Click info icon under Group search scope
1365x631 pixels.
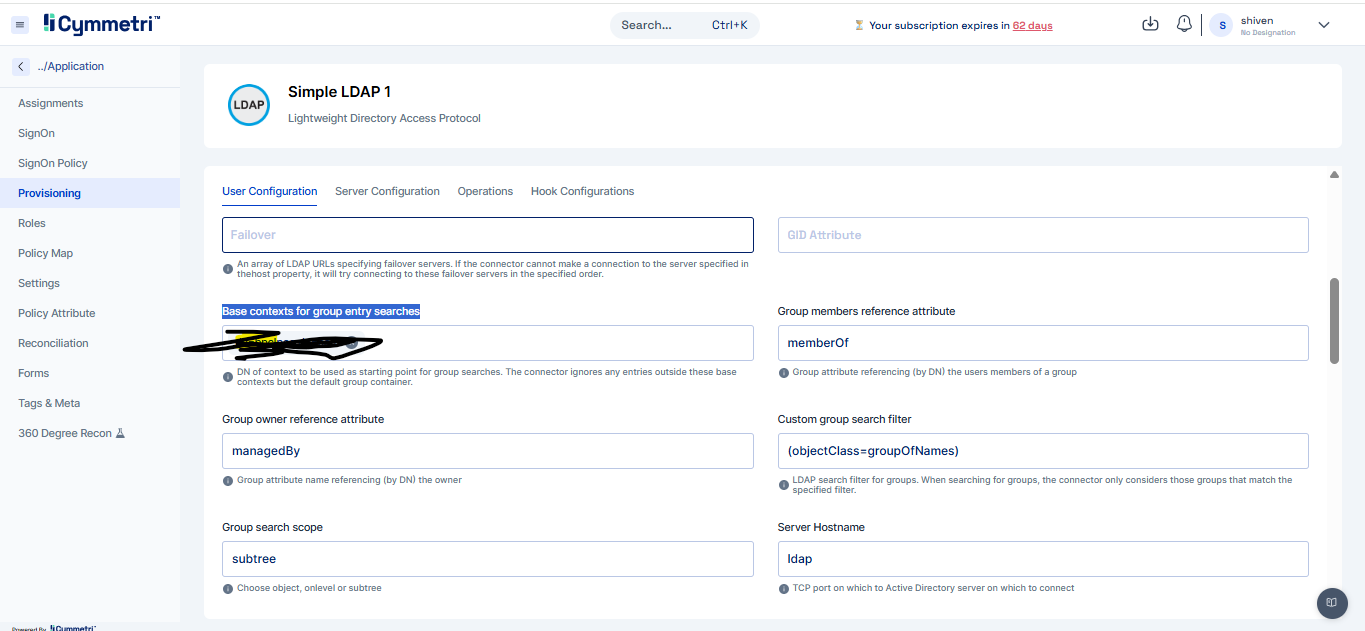click(x=228, y=589)
